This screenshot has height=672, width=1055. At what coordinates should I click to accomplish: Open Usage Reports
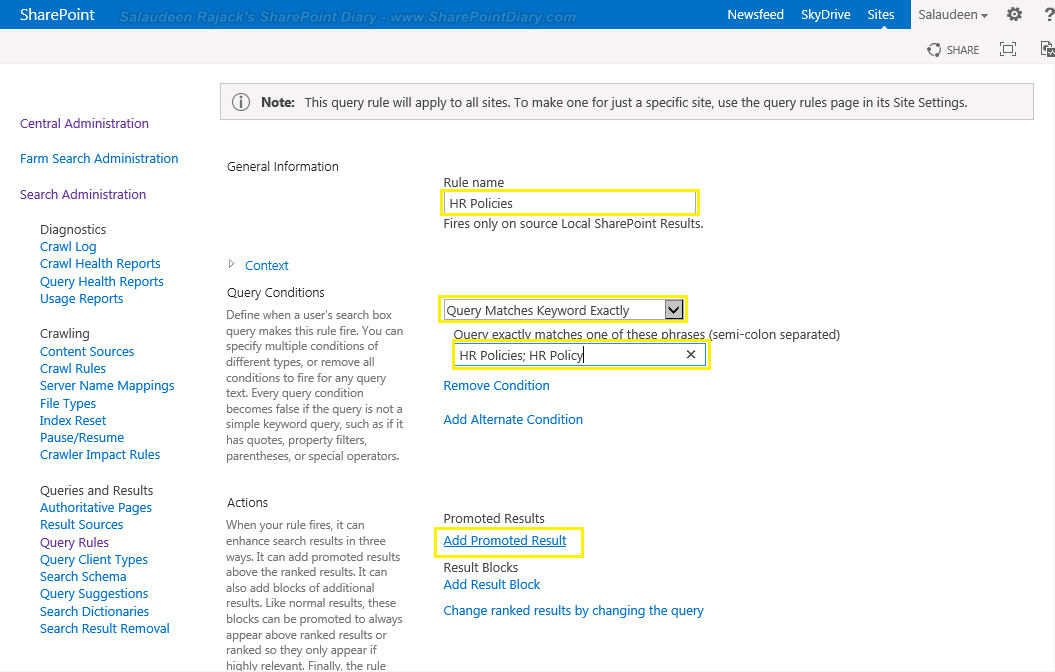coord(81,298)
